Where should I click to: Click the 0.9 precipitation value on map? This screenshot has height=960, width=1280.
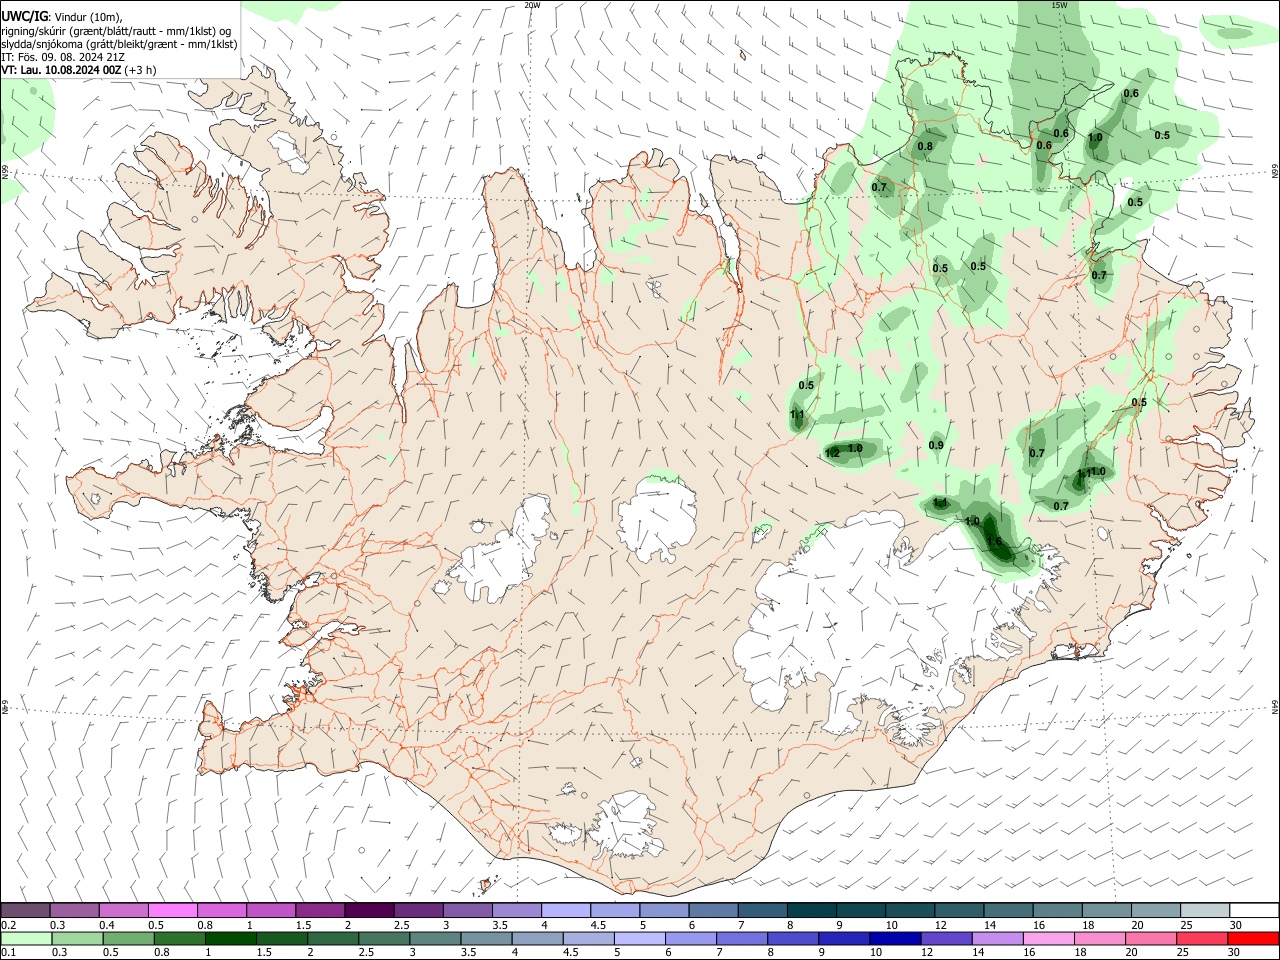pyautogui.click(x=936, y=445)
